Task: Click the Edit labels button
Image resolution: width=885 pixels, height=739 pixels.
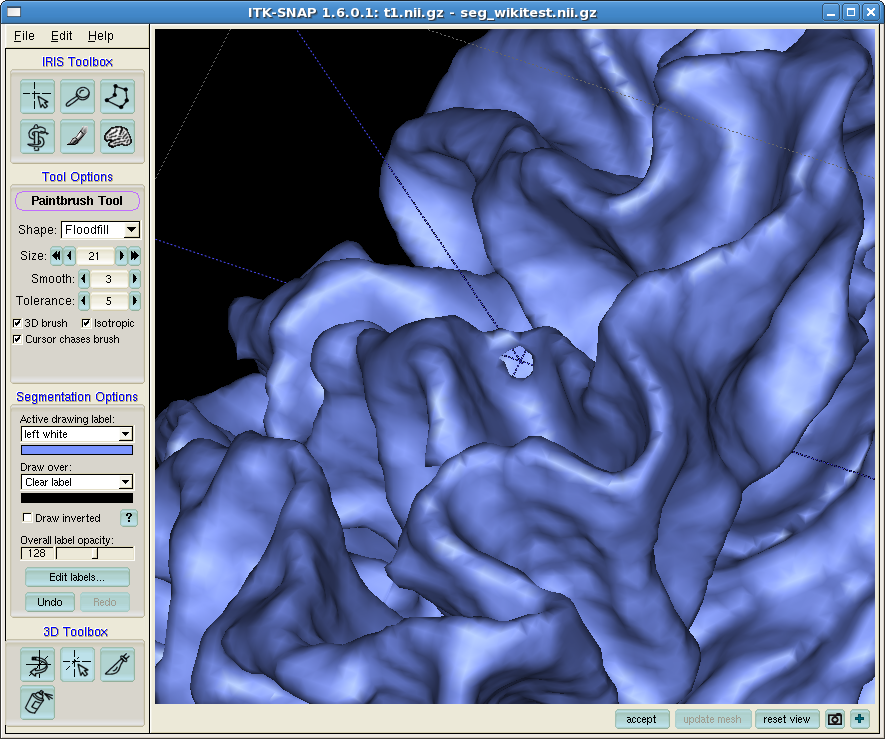Action: tap(77, 578)
